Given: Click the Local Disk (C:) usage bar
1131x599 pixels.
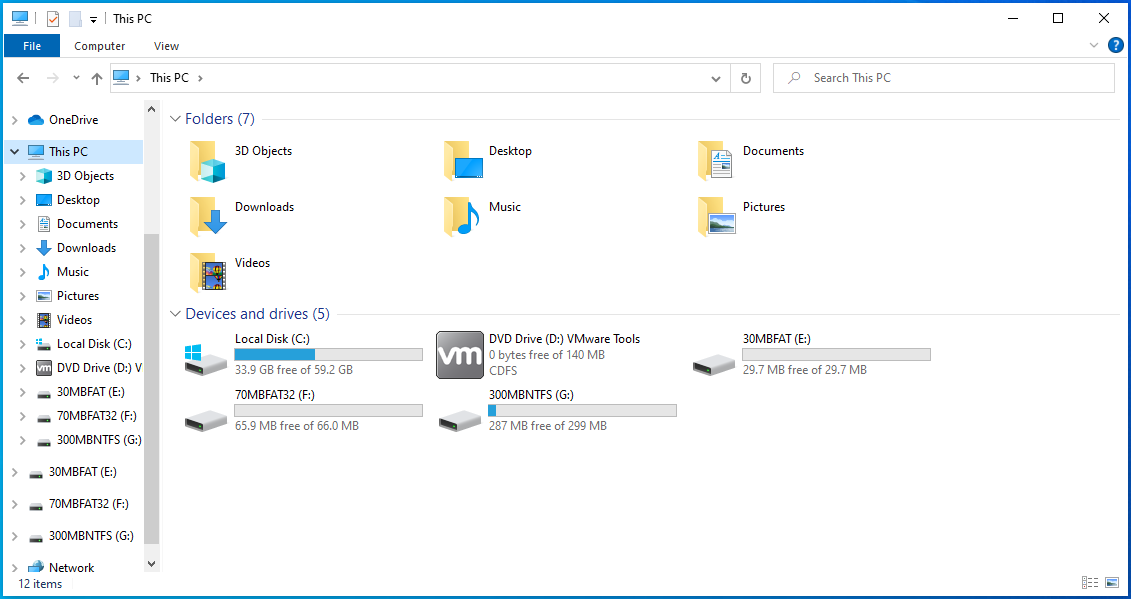Looking at the screenshot, I should coord(328,354).
